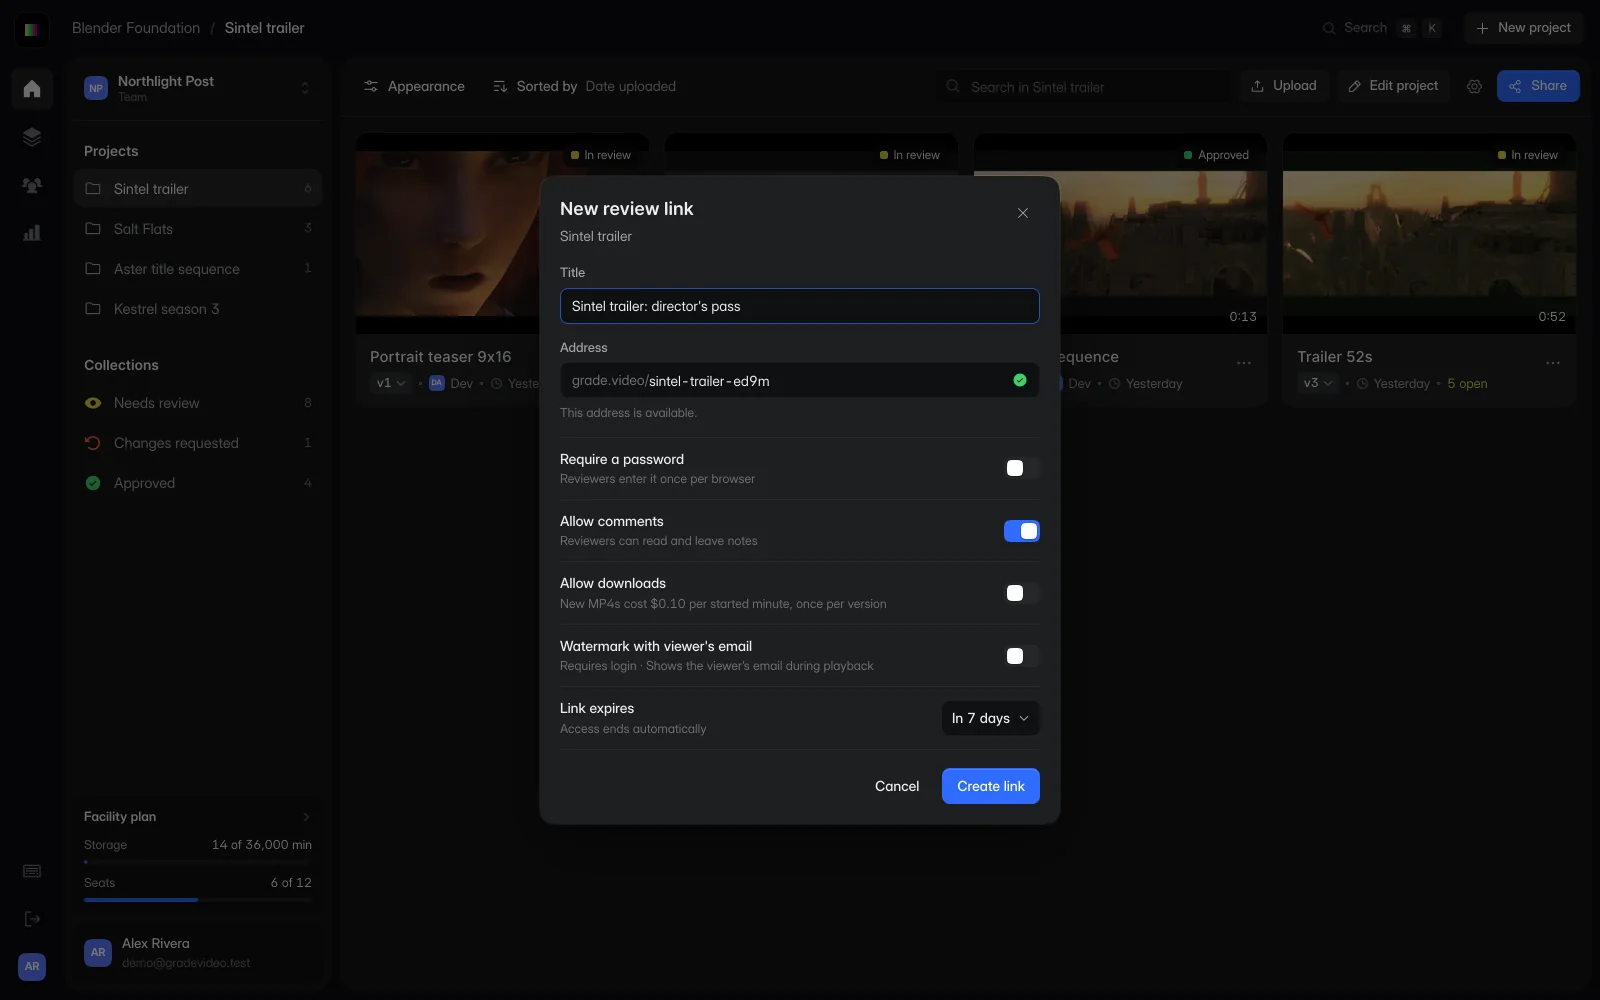1600x1000 pixels.
Task: Enable Allow downloads toggle
Action: click(x=1022, y=593)
